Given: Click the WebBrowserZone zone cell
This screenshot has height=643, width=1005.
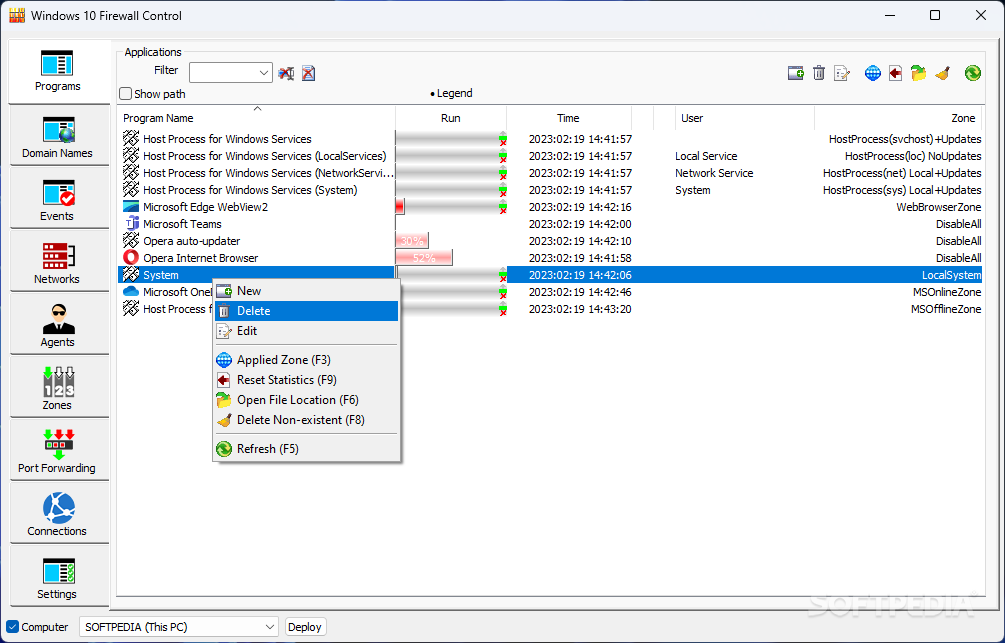Looking at the screenshot, I should 938,207.
